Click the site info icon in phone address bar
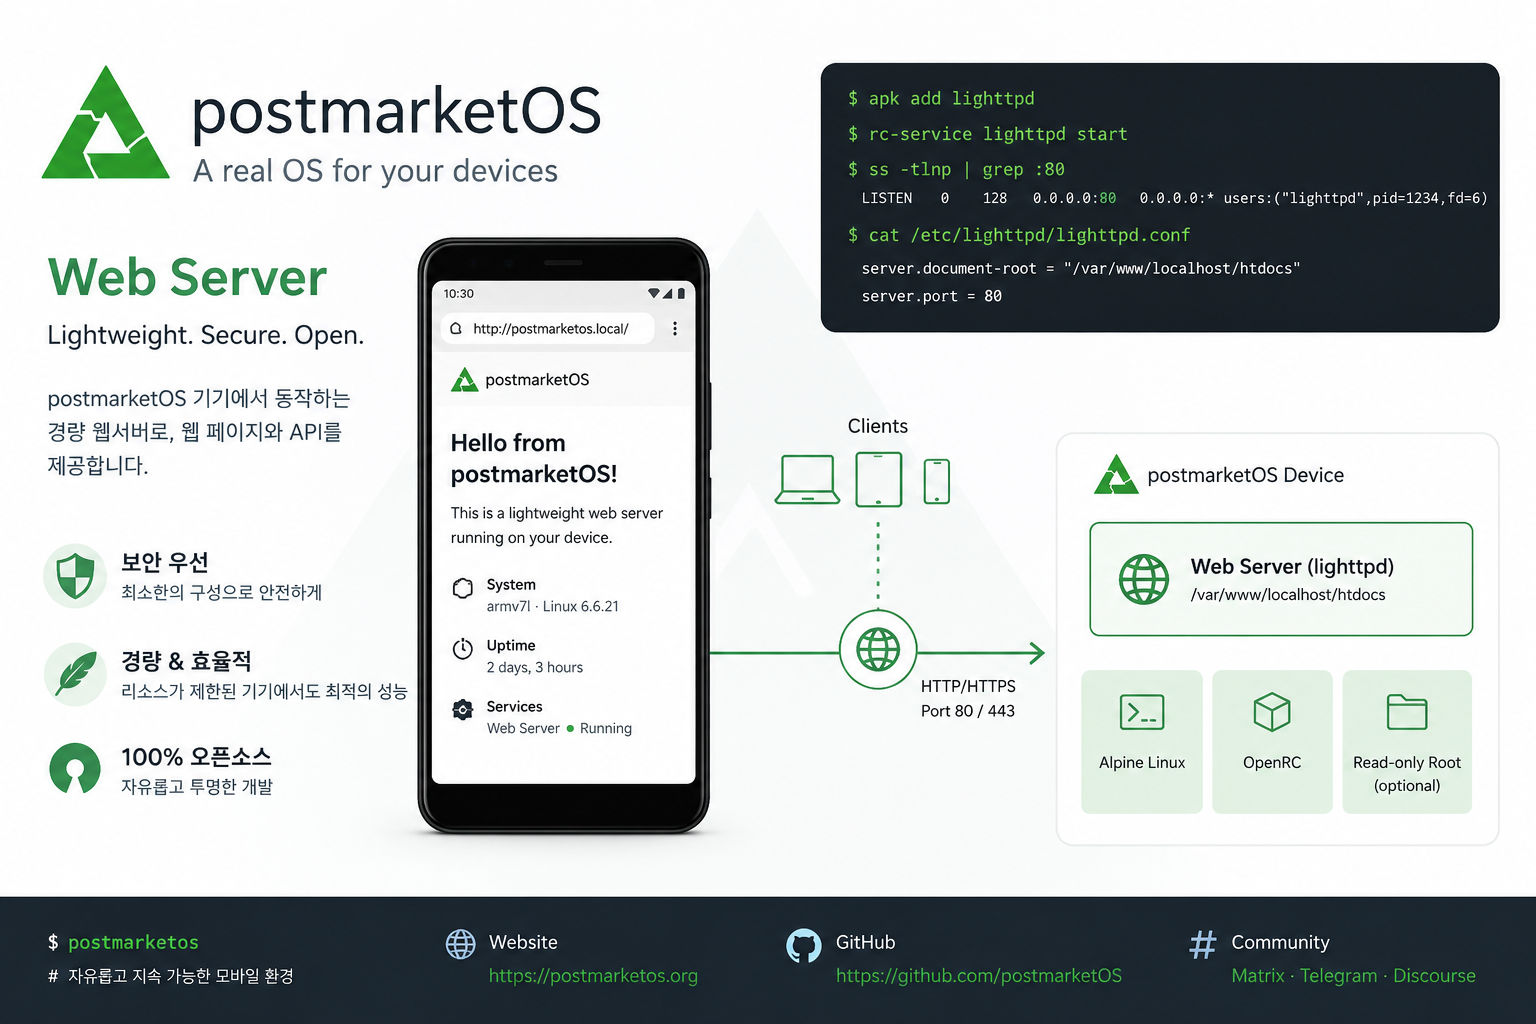The height and width of the screenshot is (1024, 1536). (456, 329)
